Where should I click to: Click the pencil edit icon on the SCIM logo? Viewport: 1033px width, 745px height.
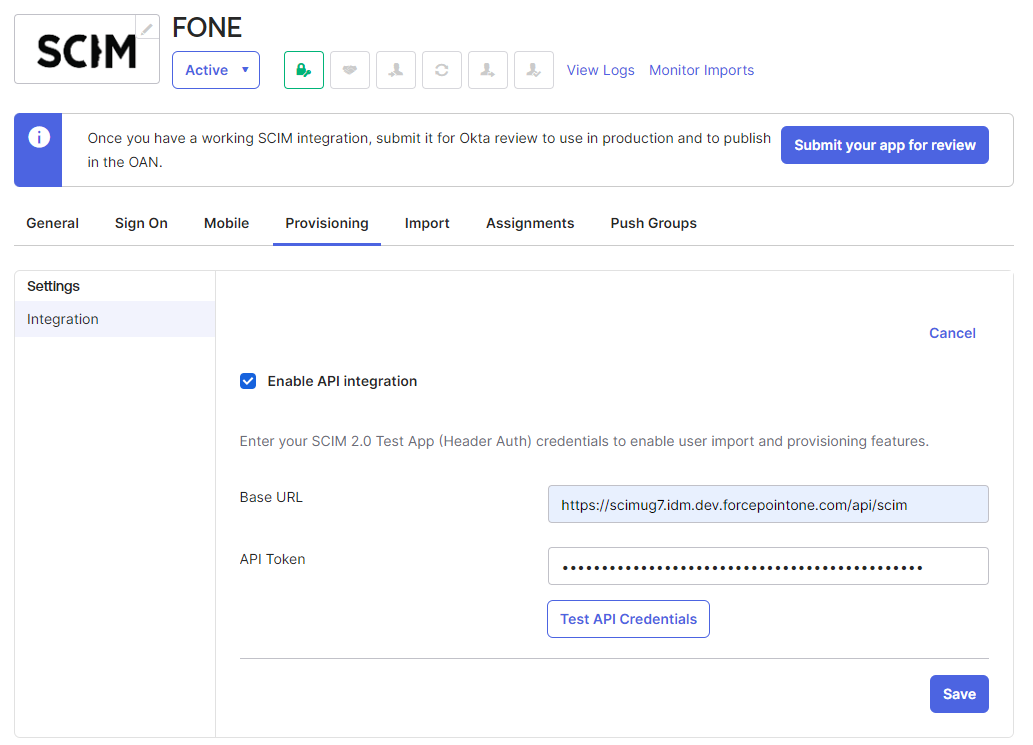pyautogui.click(x=147, y=28)
